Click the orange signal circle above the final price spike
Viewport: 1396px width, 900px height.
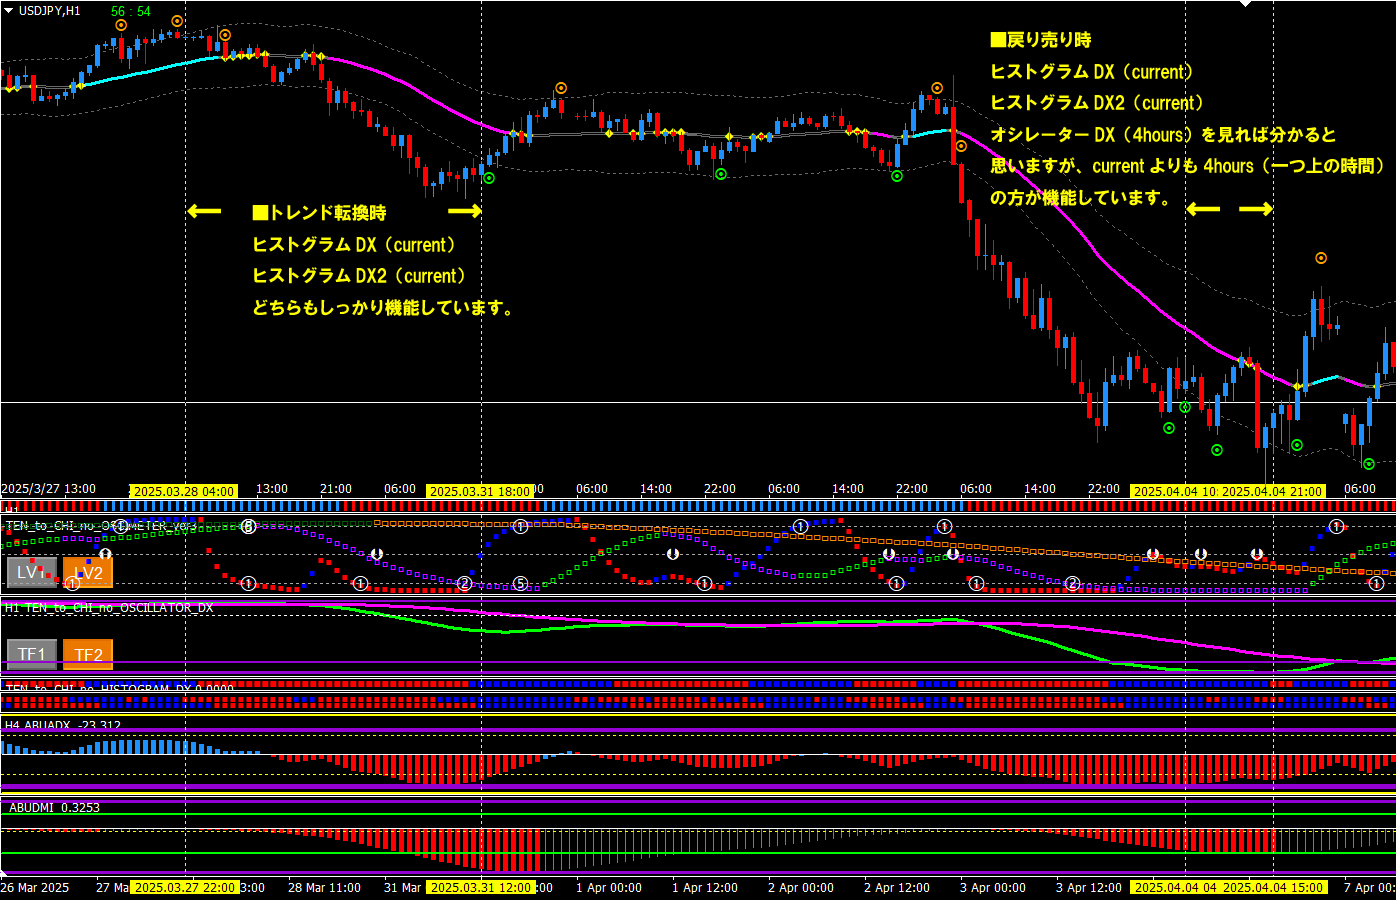tap(1321, 258)
